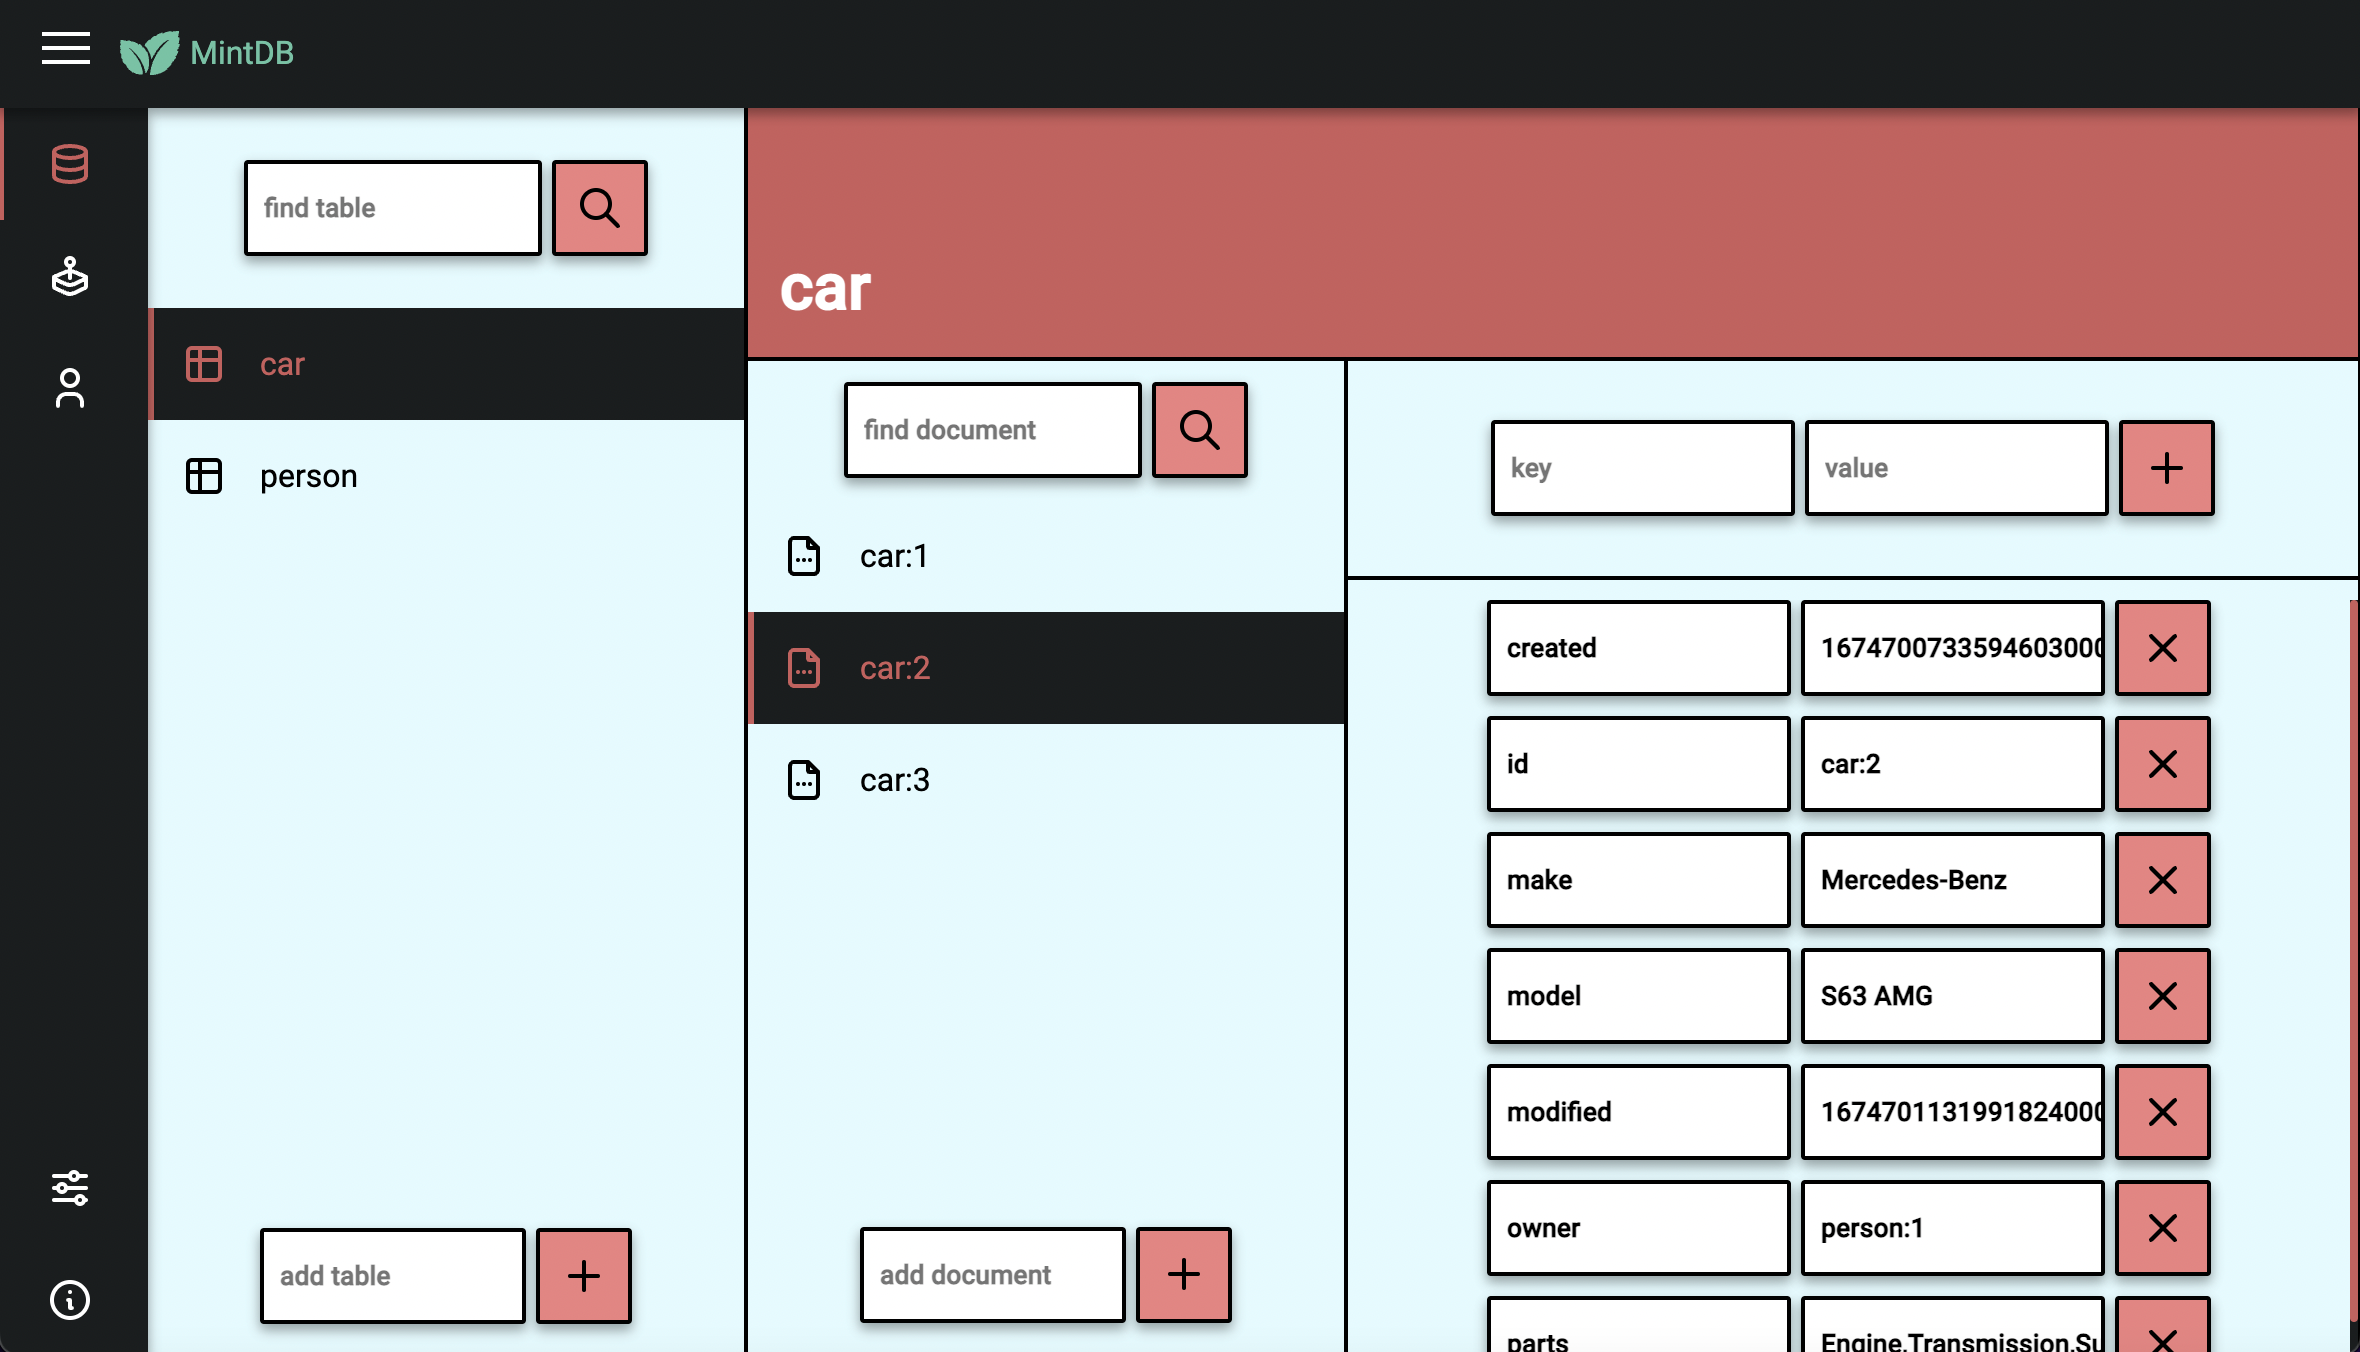Open the joystick playground icon
This screenshot has width=2360, height=1352.
70,276
